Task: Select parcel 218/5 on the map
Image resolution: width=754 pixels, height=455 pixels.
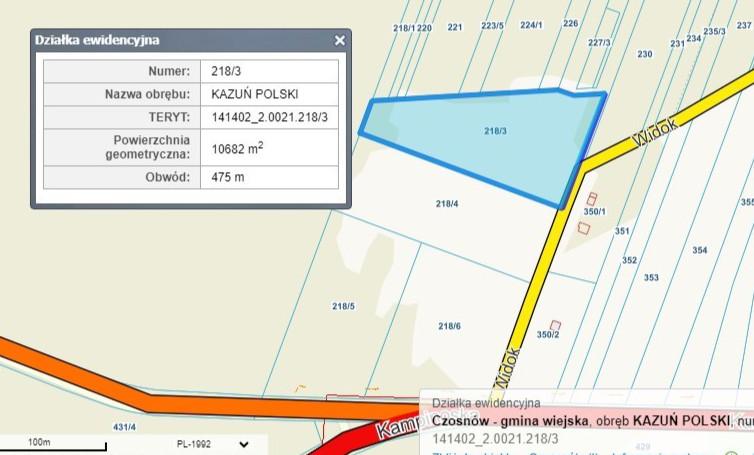Action: (x=342, y=306)
